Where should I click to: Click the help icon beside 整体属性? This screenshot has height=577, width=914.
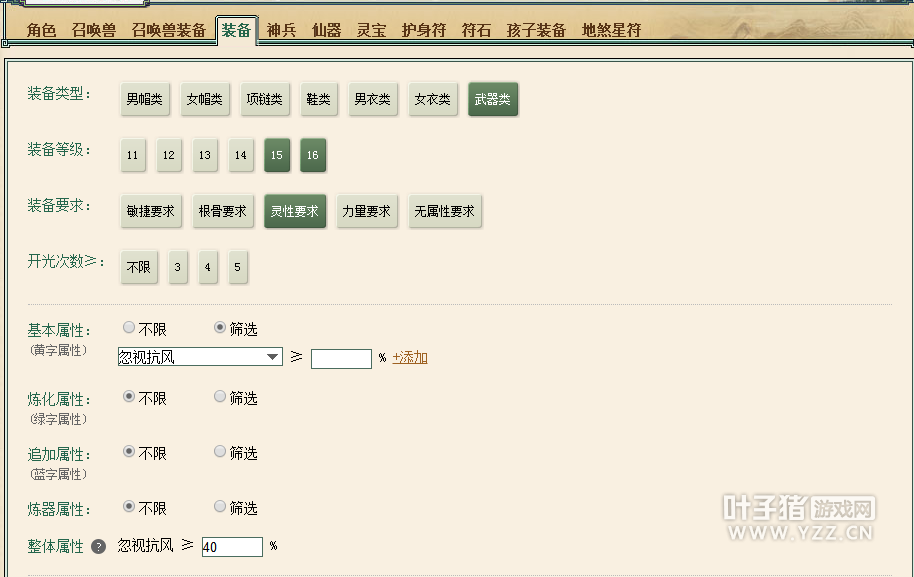coord(98,547)
